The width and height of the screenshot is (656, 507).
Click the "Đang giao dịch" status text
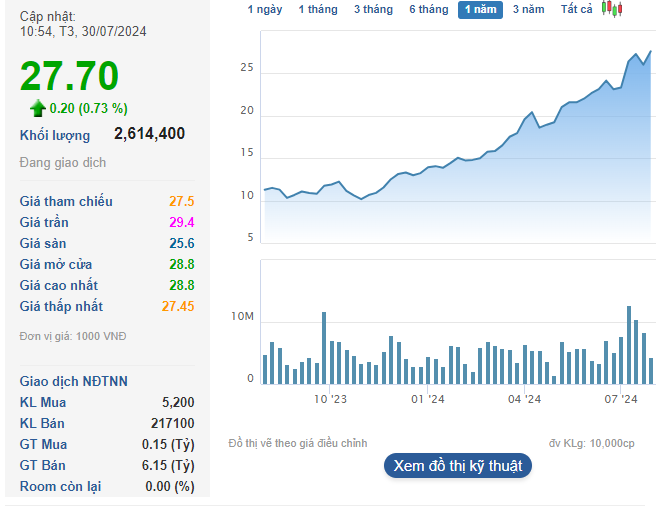click(63, 162)
